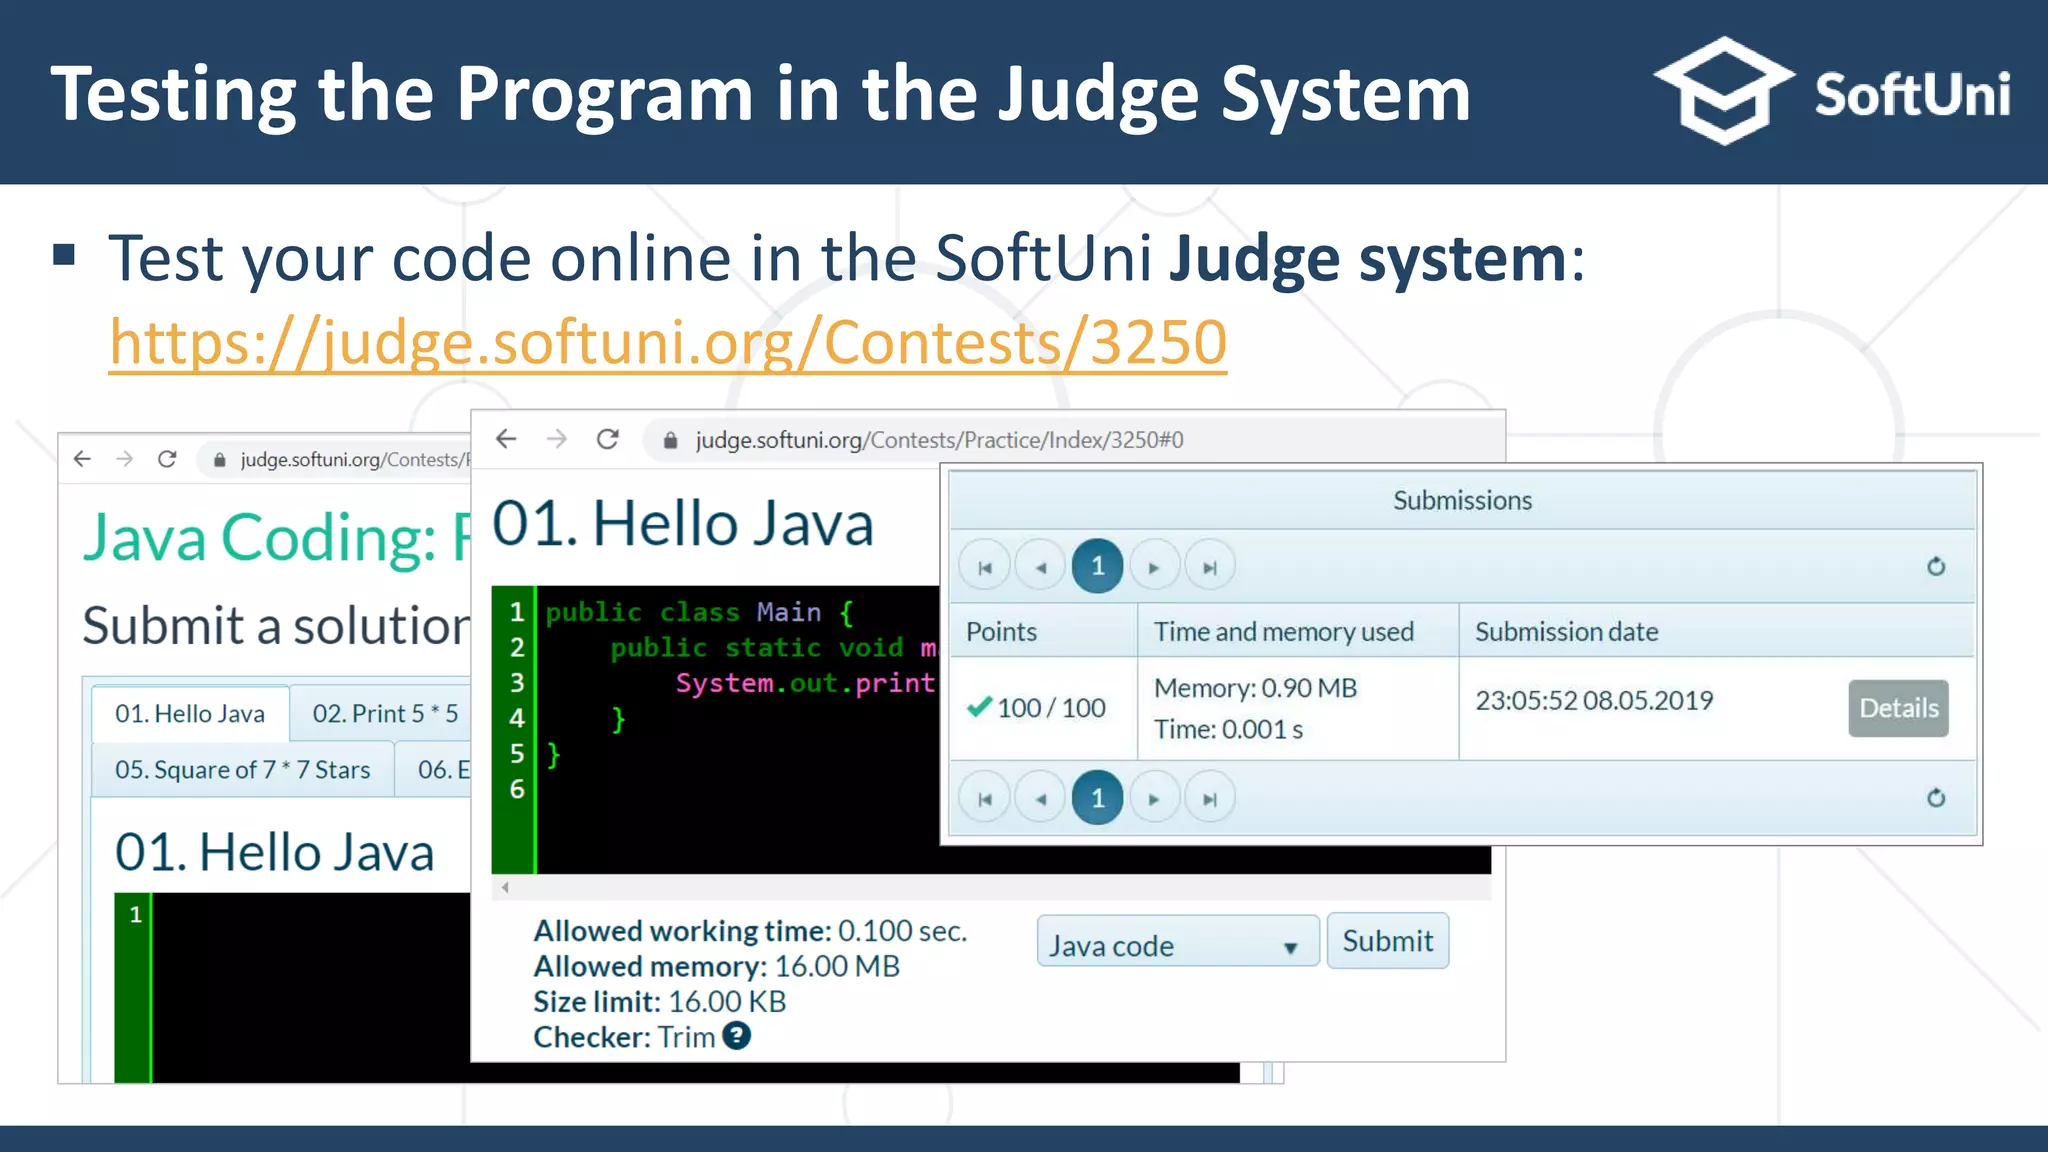Click the 01. Hello Java heading in front window
This screenshot has width=2048, height=1152.
point(683,523)
